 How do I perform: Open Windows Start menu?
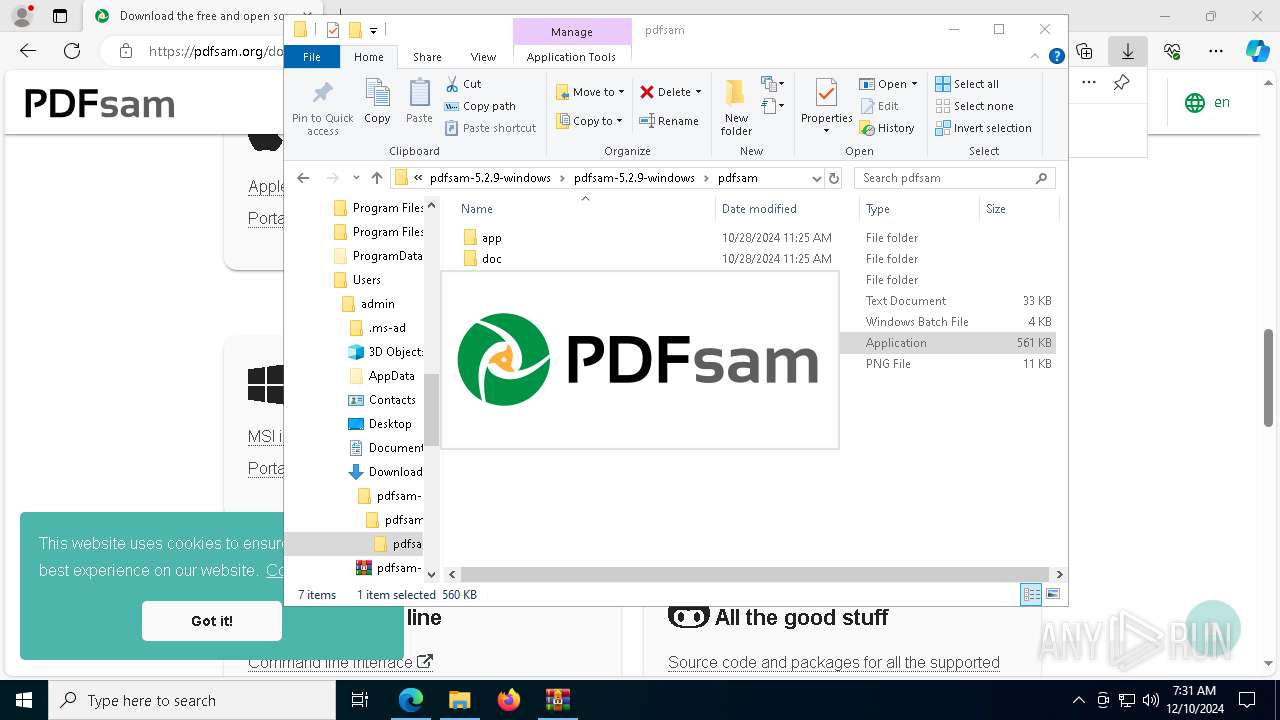point(24,700)
